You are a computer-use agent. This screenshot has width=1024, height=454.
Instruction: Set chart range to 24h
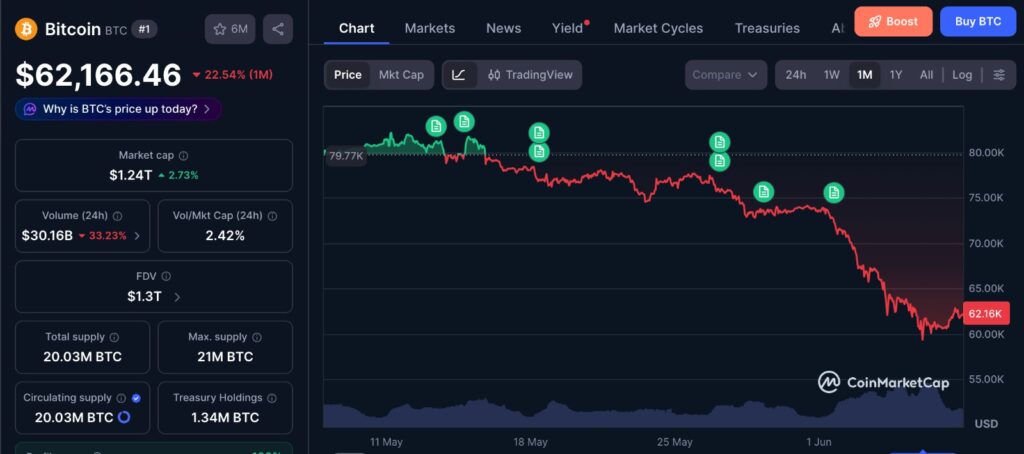pos(795,74)
